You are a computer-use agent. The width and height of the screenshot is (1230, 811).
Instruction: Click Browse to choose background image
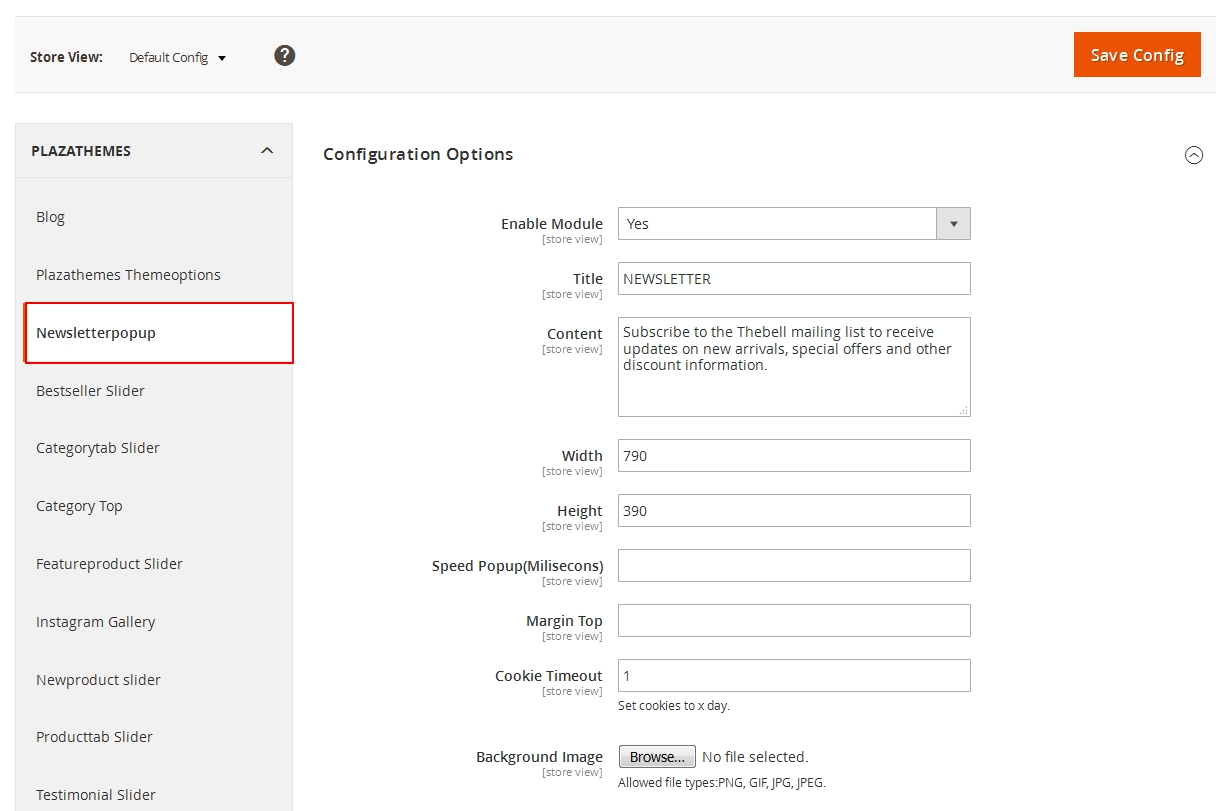point(657,757)
